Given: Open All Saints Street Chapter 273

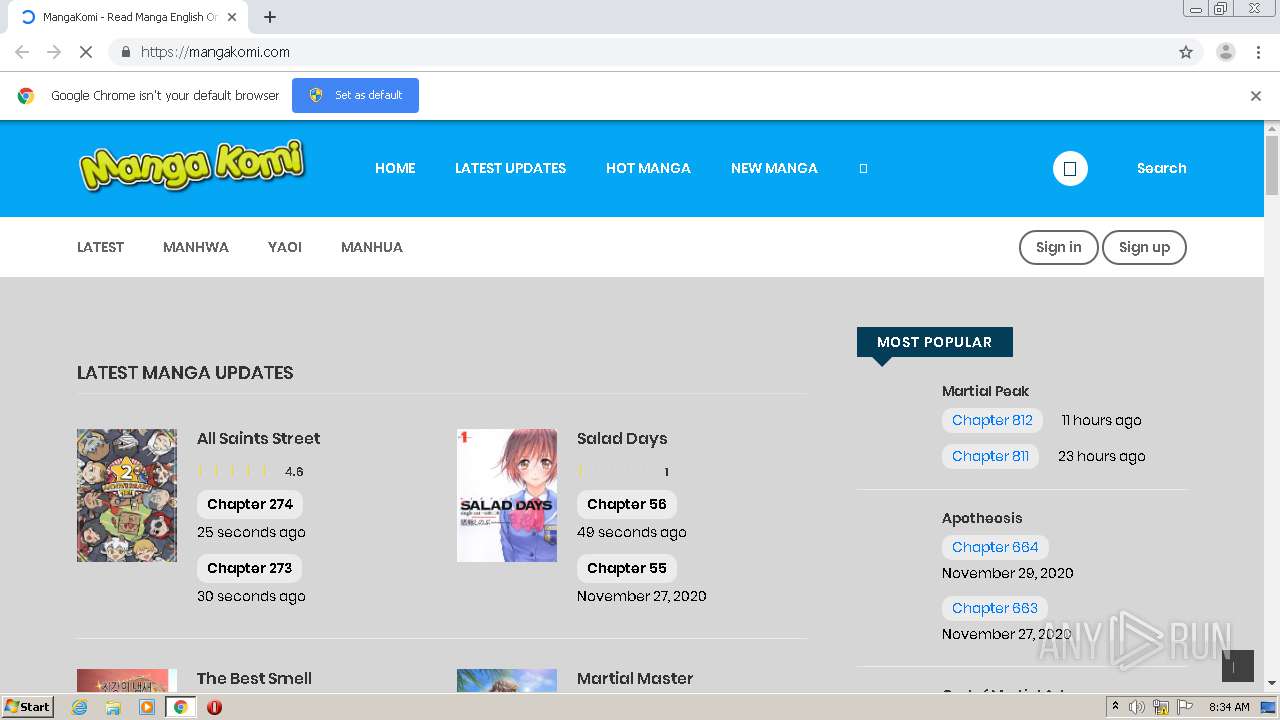Looking at the screenshot, I should coord(249,568).
